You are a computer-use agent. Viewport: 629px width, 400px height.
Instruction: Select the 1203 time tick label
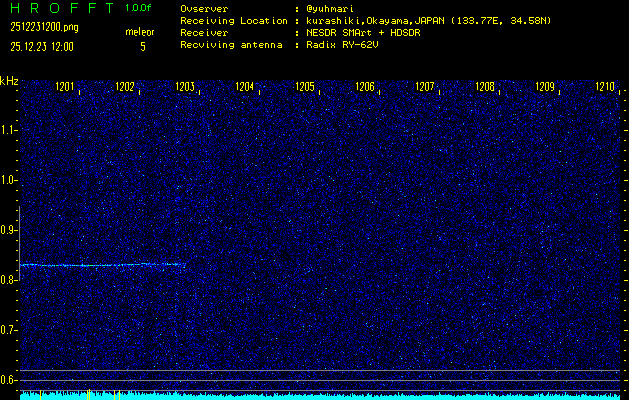point(185,88)
